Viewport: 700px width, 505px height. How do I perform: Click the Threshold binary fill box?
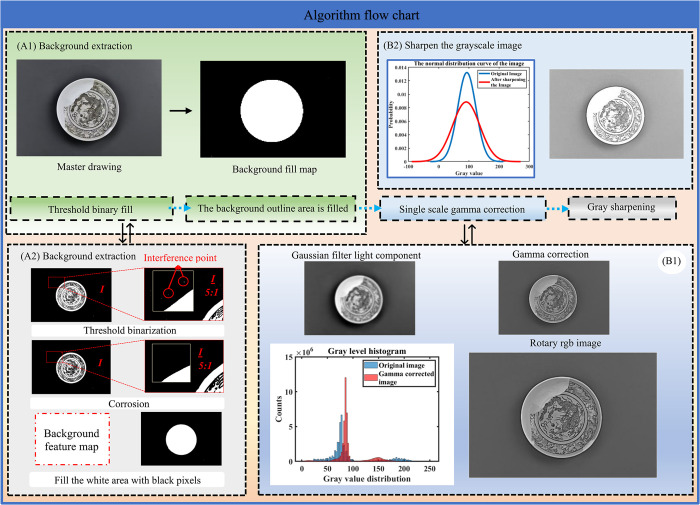(91, 209)
